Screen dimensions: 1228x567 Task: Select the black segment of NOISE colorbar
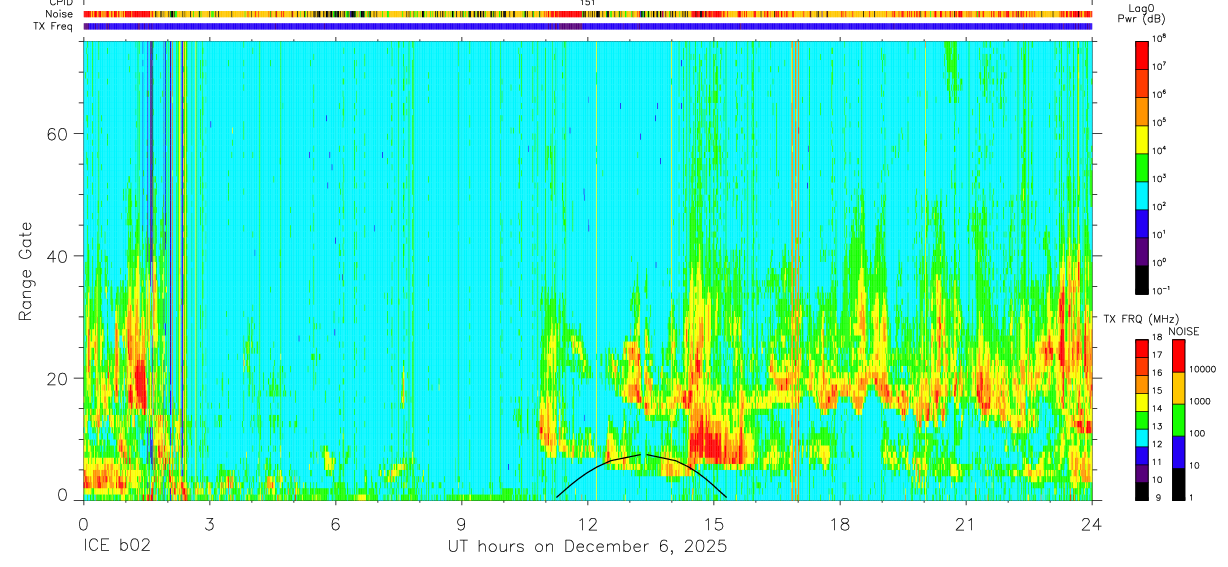[x=1179, y=484]
